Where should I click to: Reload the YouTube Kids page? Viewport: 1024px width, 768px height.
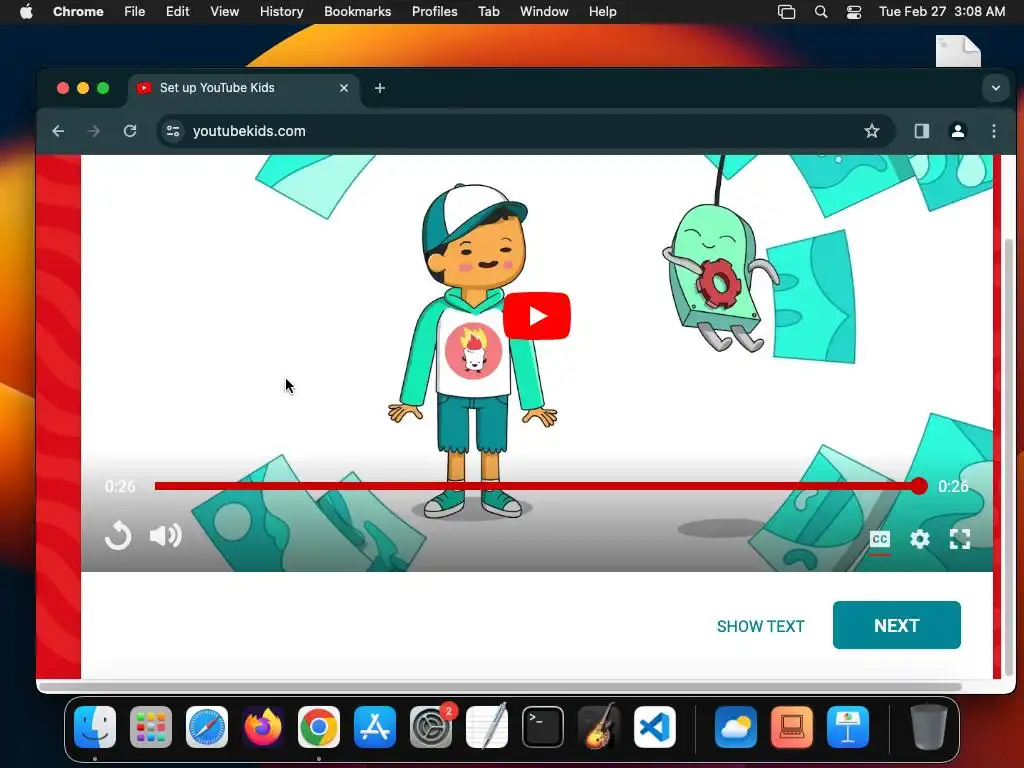[x=130, y=131]
